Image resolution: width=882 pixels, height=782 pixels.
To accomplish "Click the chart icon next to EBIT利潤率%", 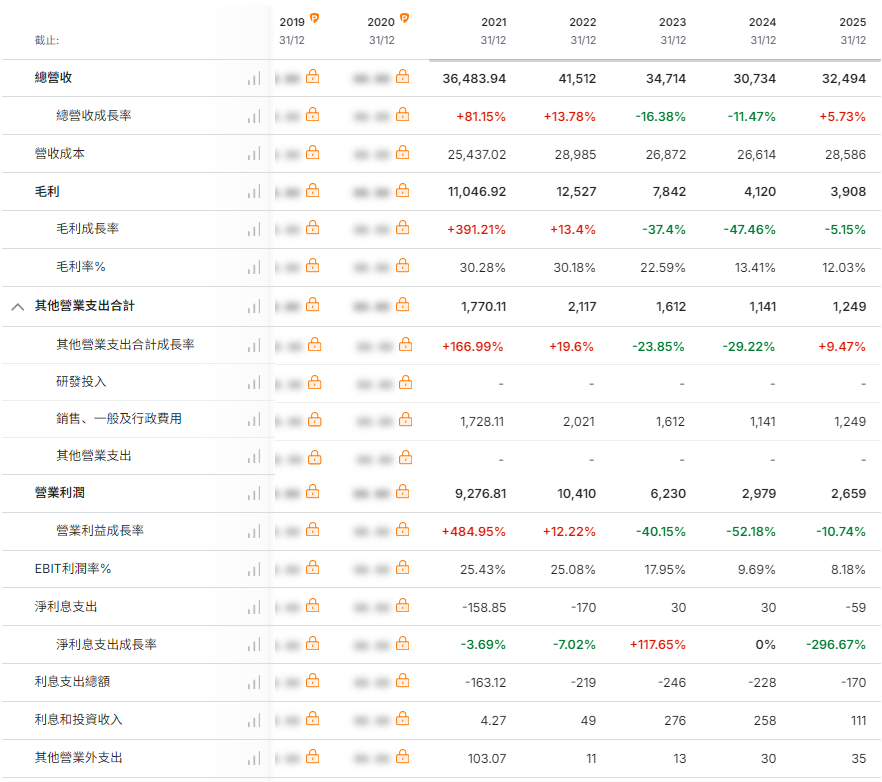I will point(254,569).
